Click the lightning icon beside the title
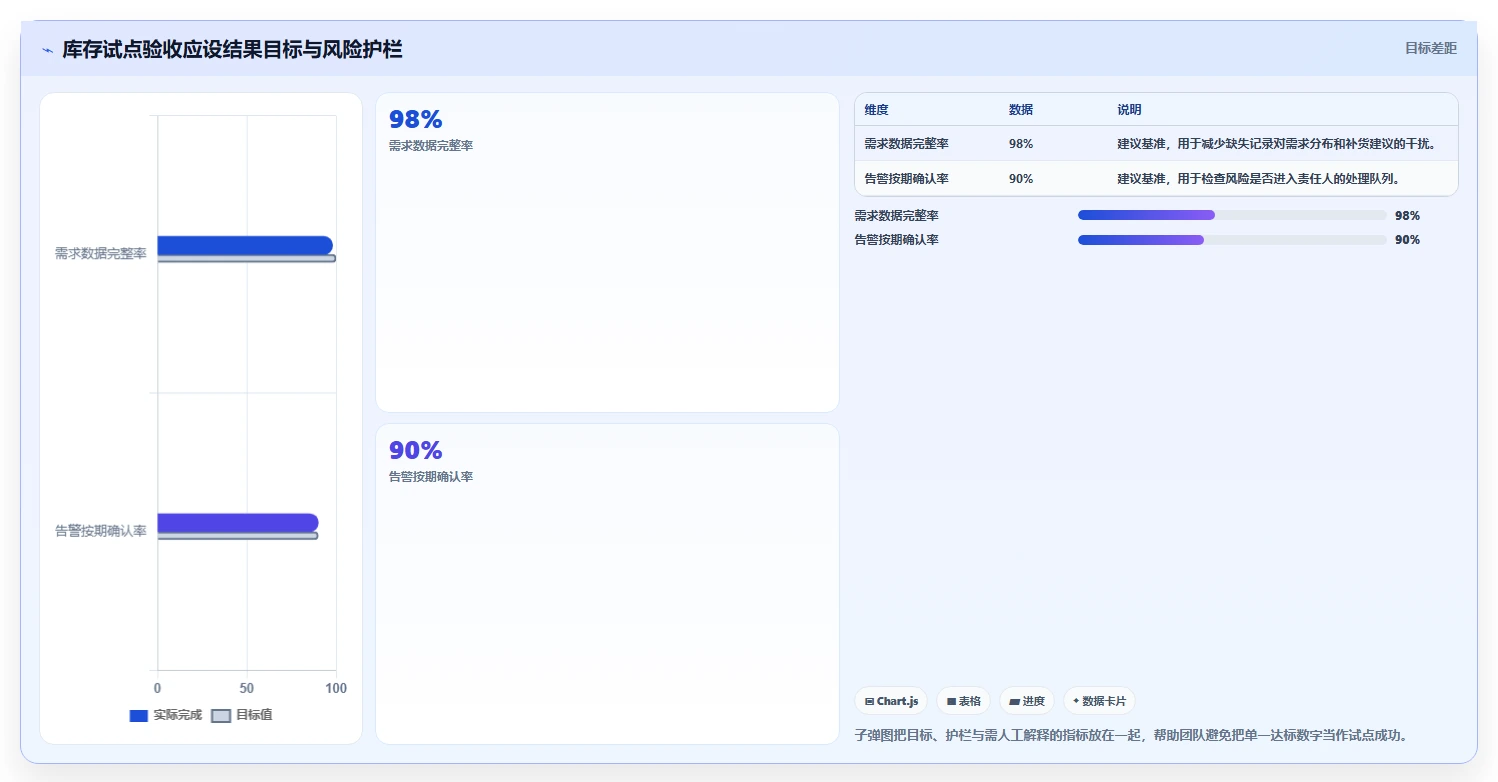1498x782 pixels. (48, 50)
